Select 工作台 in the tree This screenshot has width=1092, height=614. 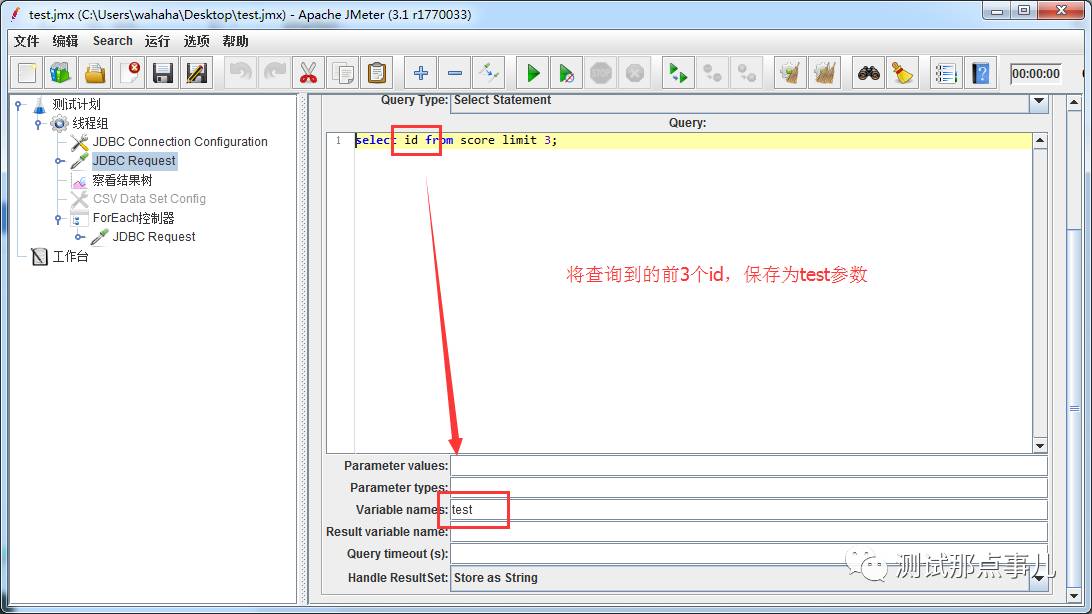tap(70, 256)
